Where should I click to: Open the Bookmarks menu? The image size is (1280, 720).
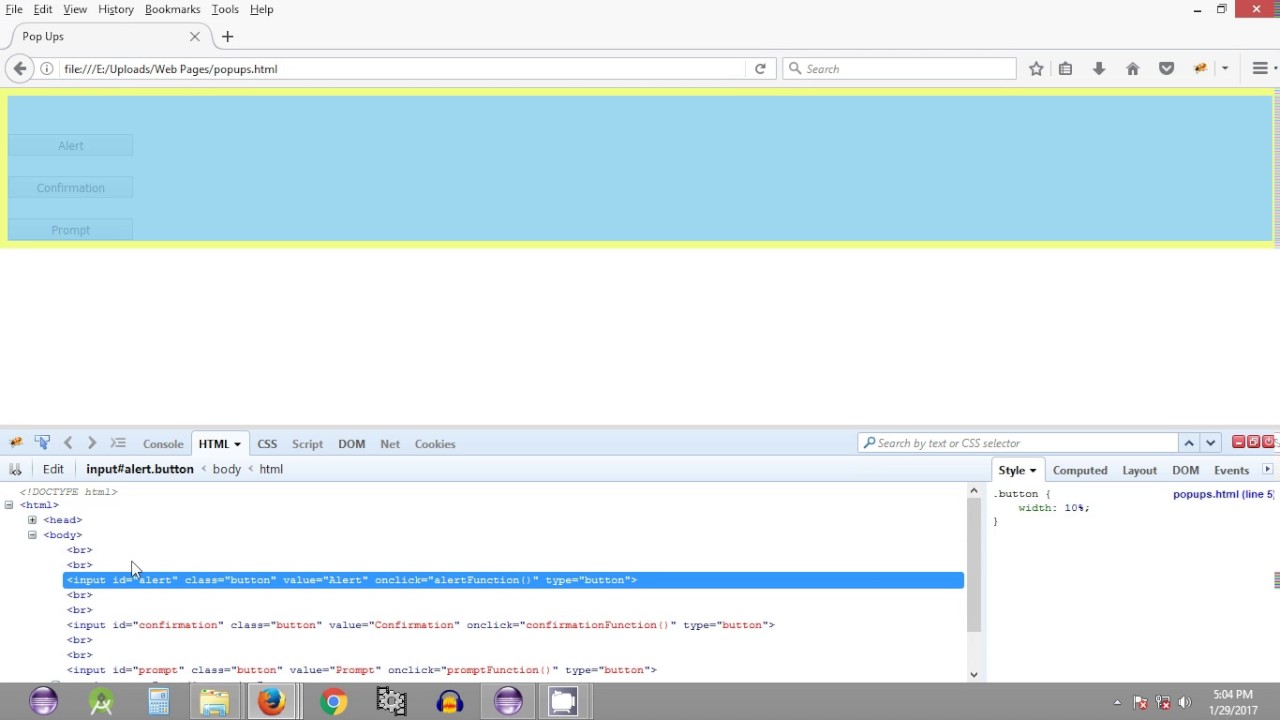coord(172,9)
